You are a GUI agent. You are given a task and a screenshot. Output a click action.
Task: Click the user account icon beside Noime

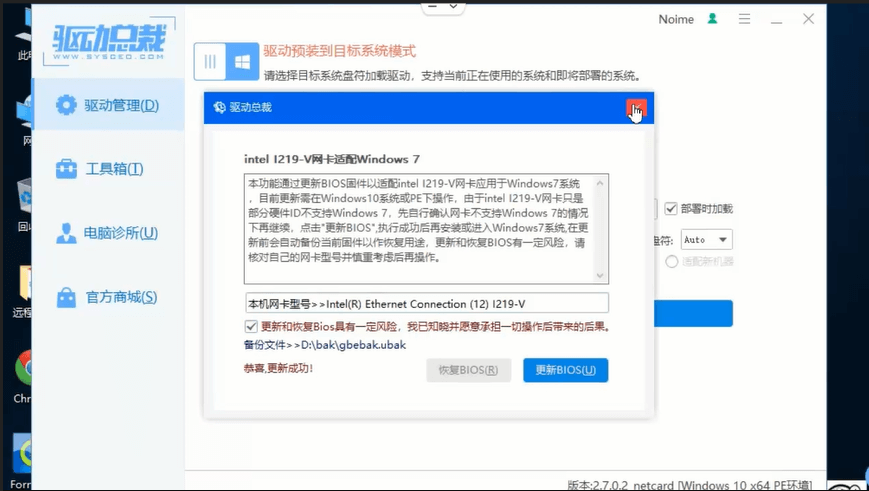712,19
